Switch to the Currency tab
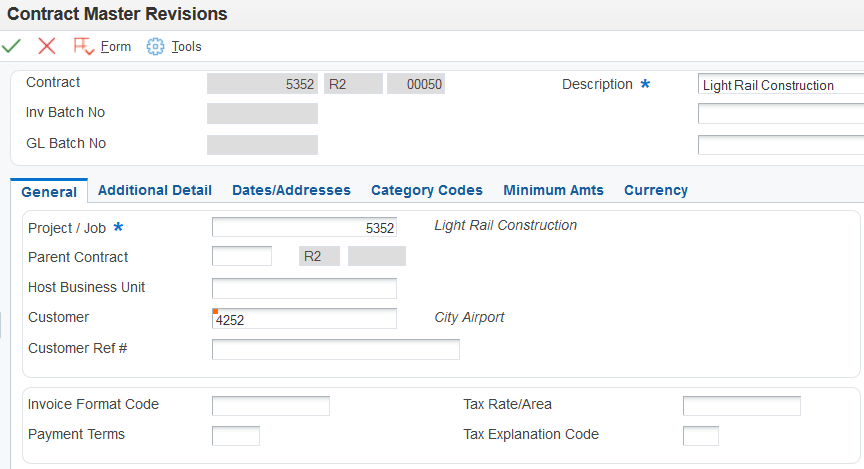Screen dimensions: 864x469 [x=656, y=190]
